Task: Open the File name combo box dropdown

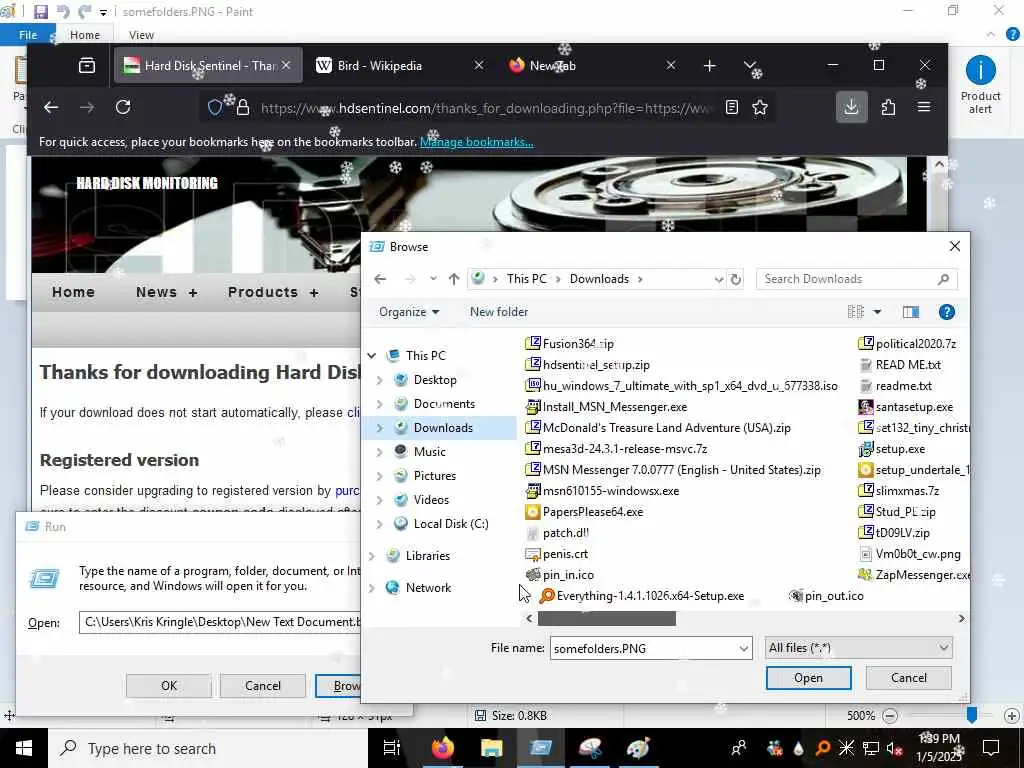Action: [x=743, y=648]
